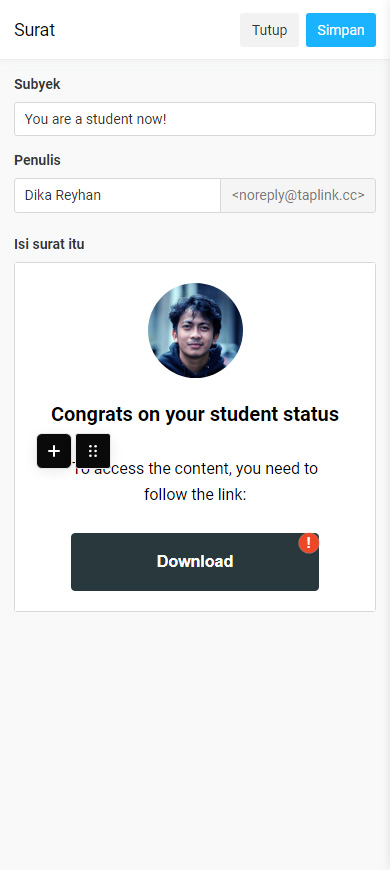Close the editor with Tutup button

click(x=270, y=30)
